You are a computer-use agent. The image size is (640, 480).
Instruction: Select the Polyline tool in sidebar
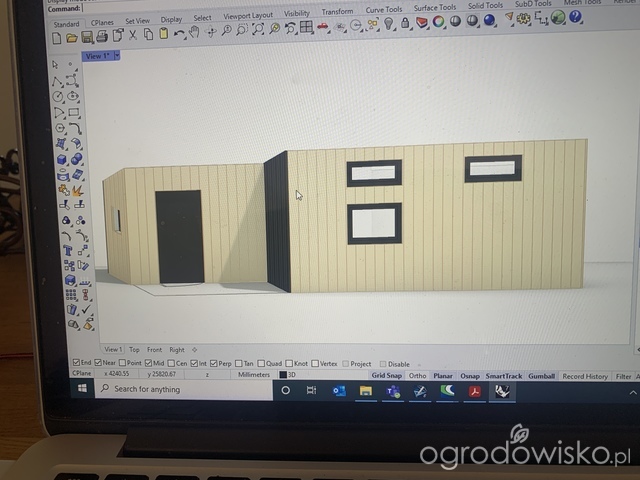(57, 81)
